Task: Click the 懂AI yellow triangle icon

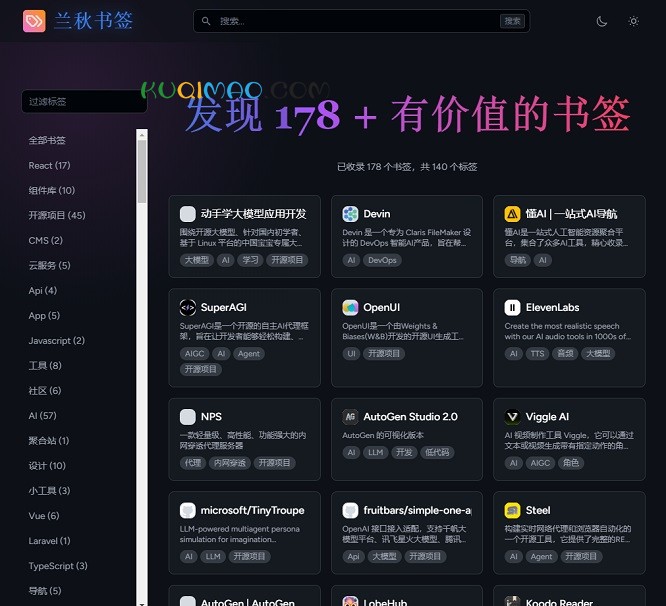Action: coord(512,214)
